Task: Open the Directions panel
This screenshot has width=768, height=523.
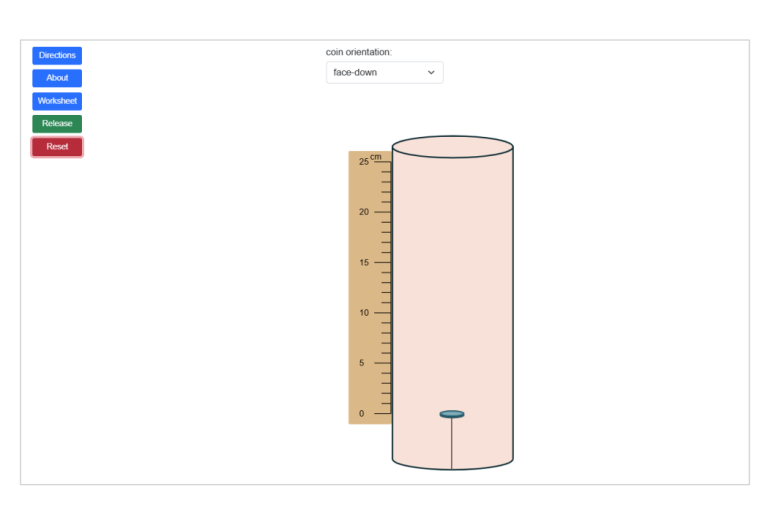Action: [57, 55]
